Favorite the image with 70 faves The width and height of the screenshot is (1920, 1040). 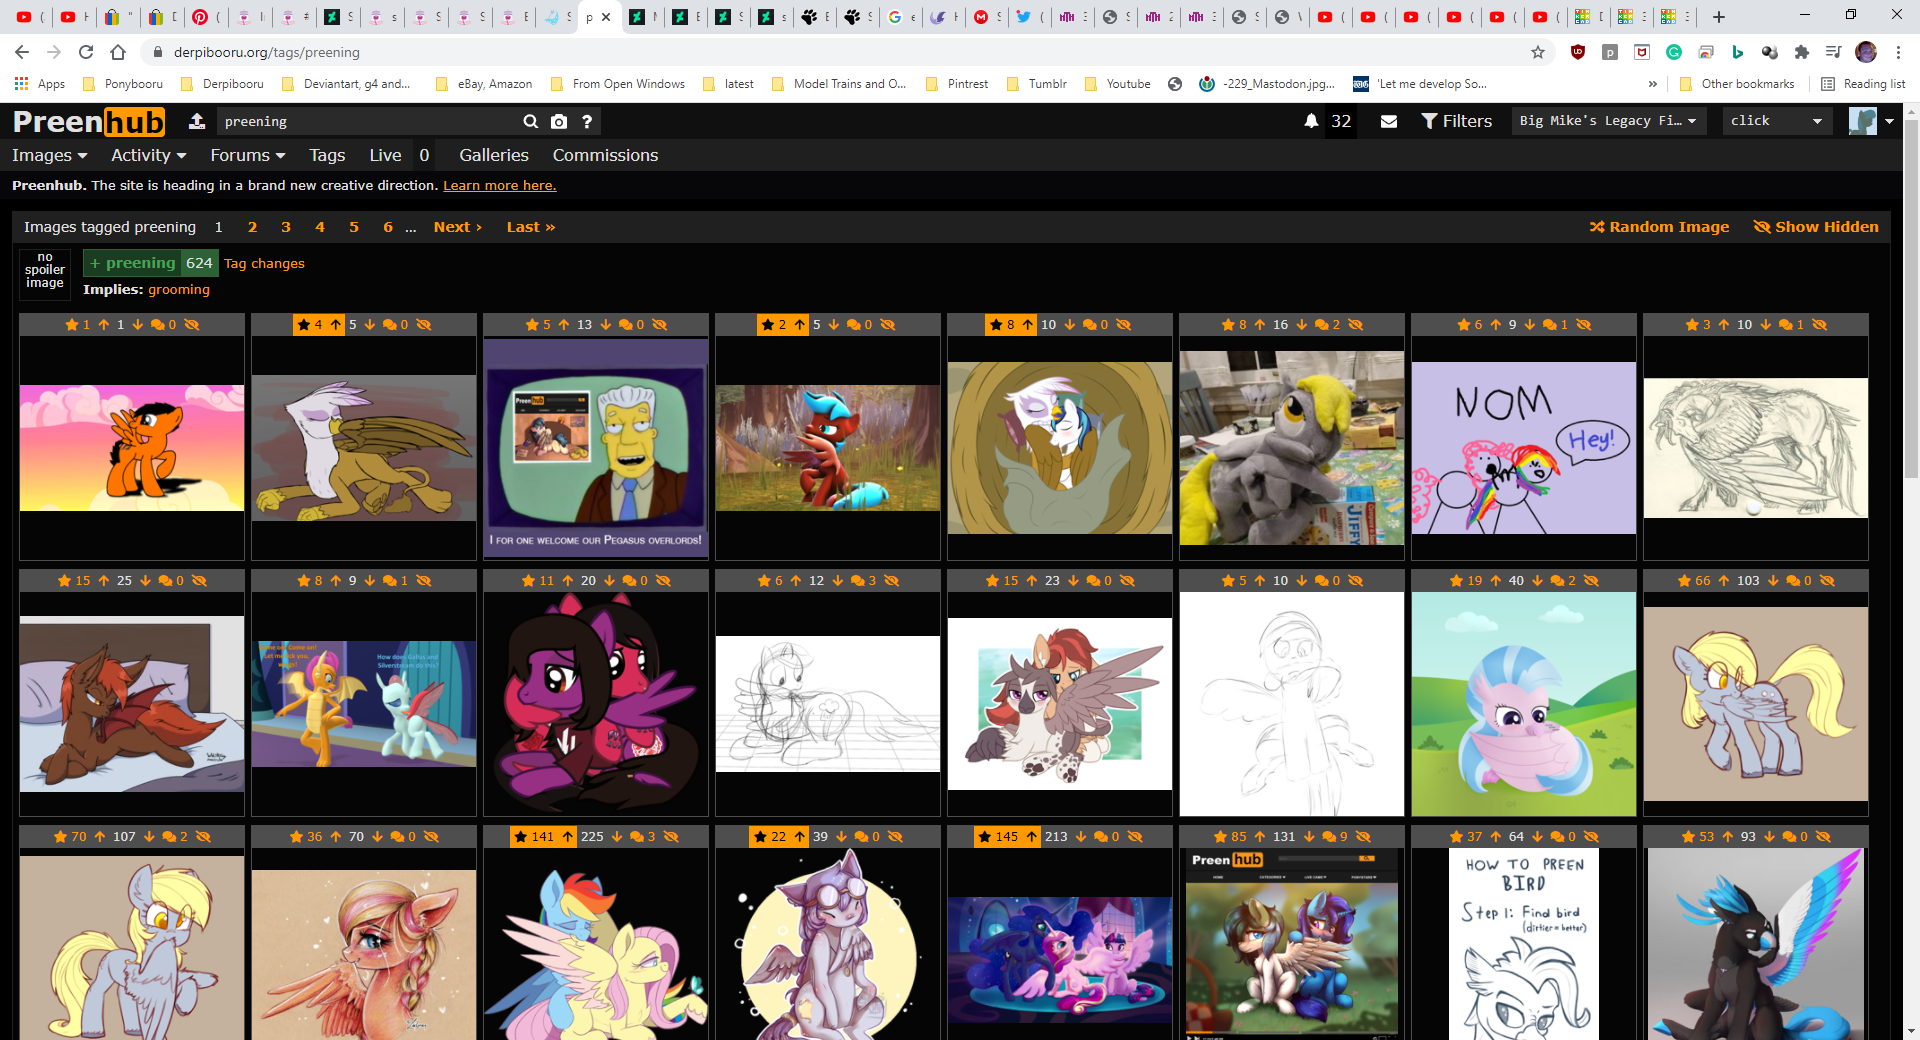click(x=70, y=837)
